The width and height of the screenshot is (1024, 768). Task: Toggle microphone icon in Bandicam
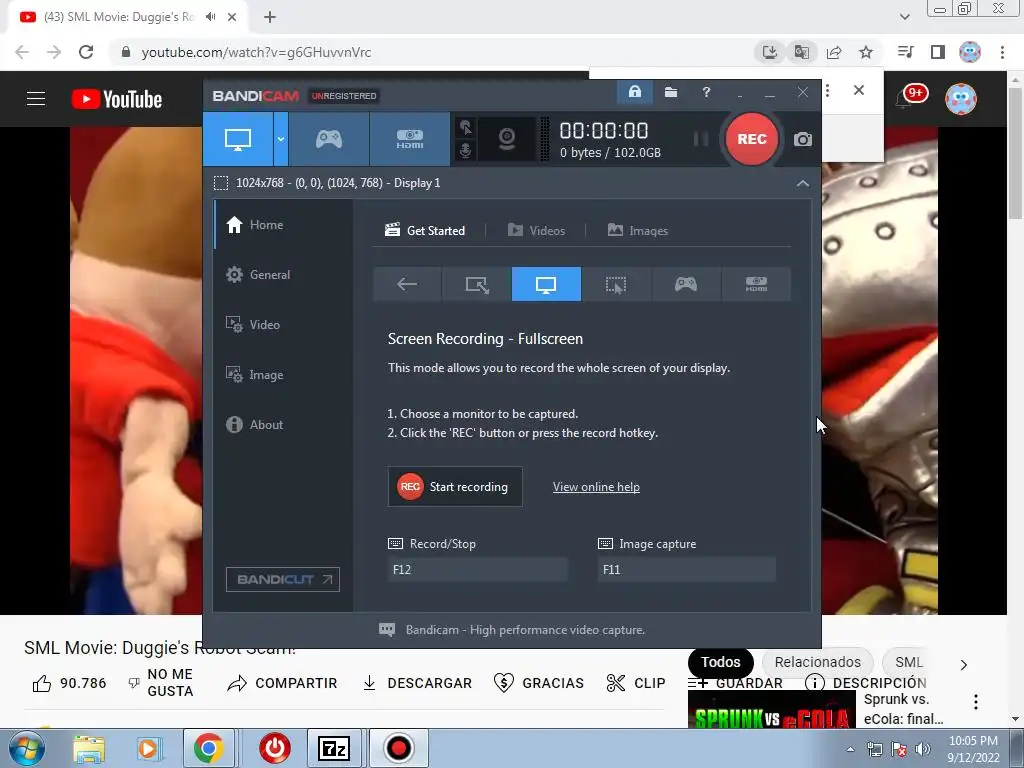pyautogui.click(x=465, y=150)
